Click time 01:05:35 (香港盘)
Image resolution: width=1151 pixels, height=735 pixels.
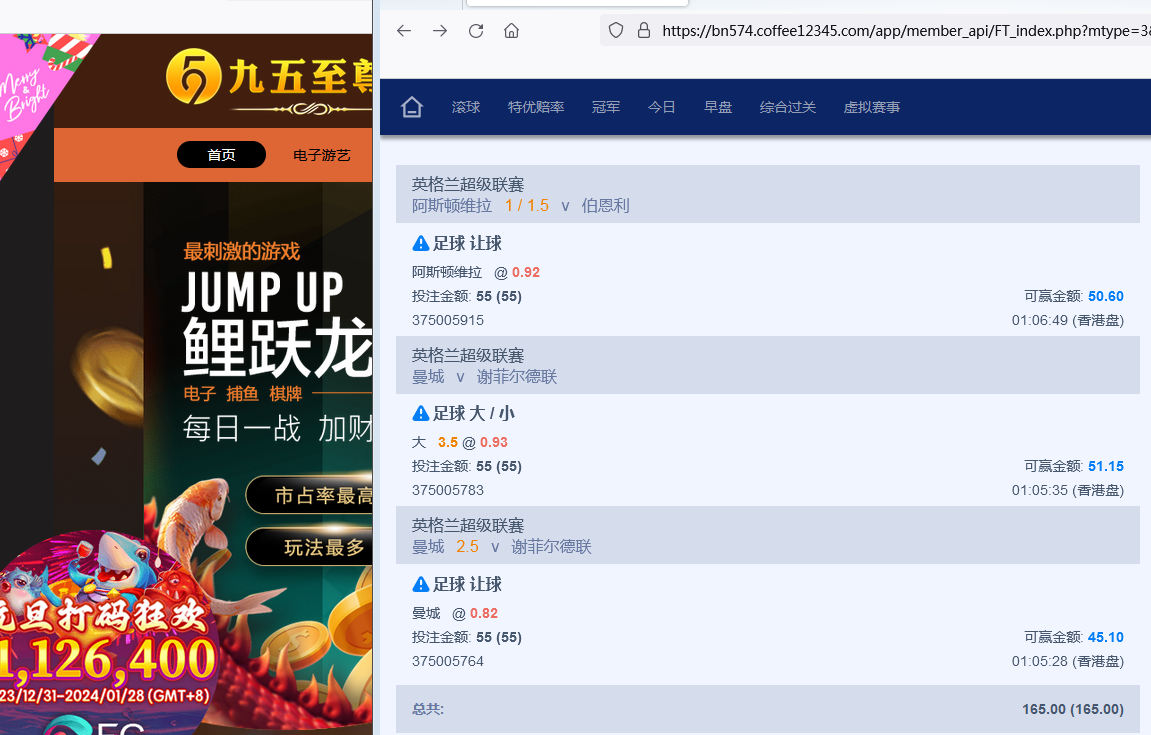pos(1067,490)
